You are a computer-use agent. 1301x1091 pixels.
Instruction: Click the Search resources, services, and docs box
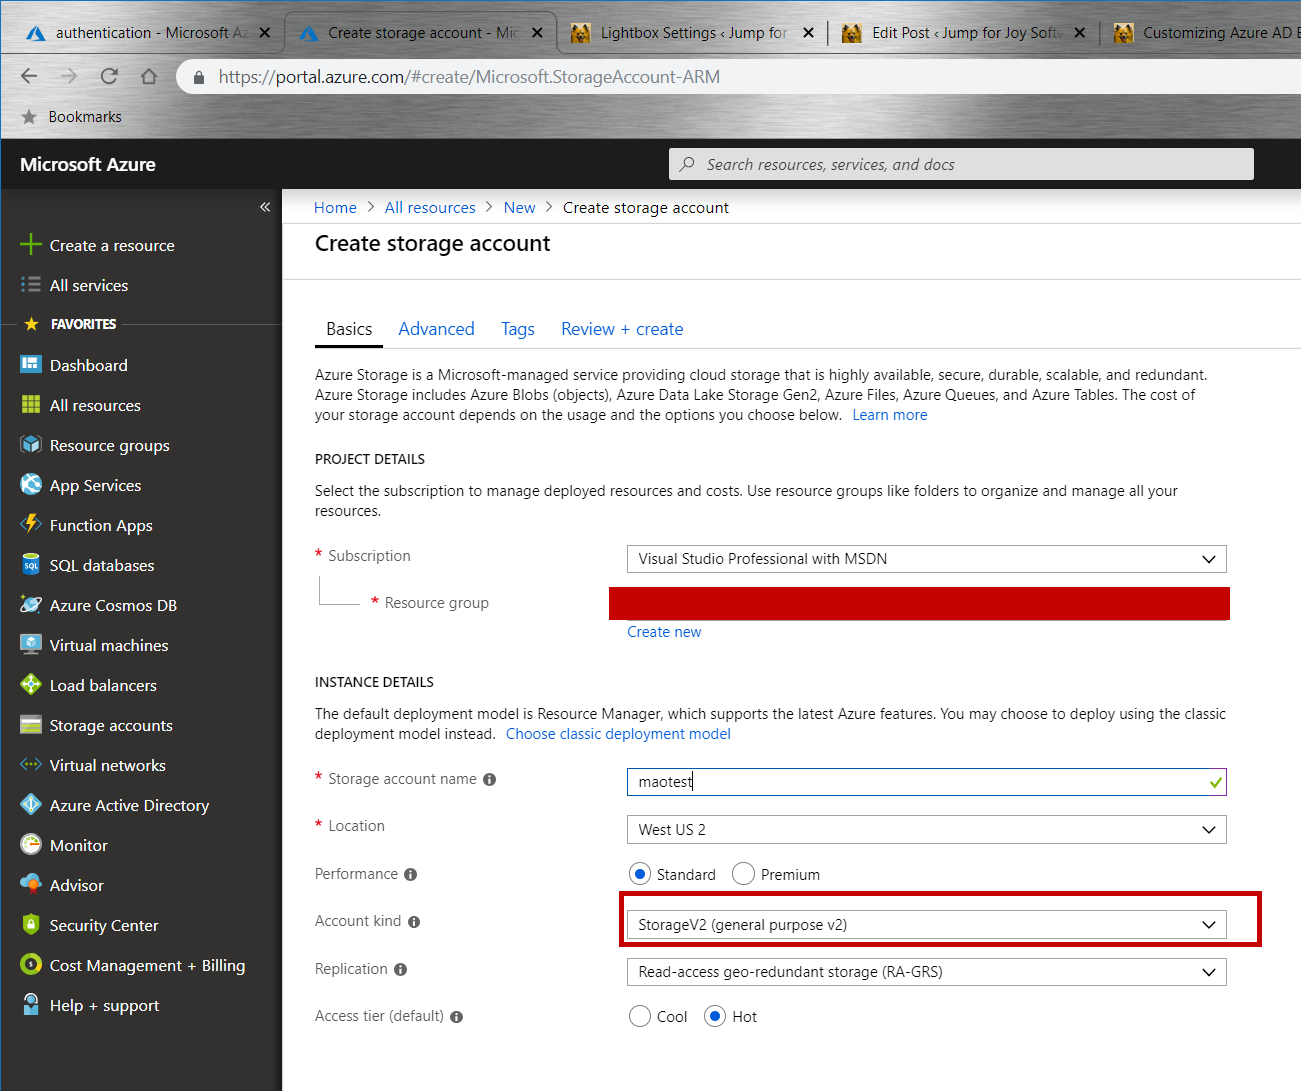point(961,164)
